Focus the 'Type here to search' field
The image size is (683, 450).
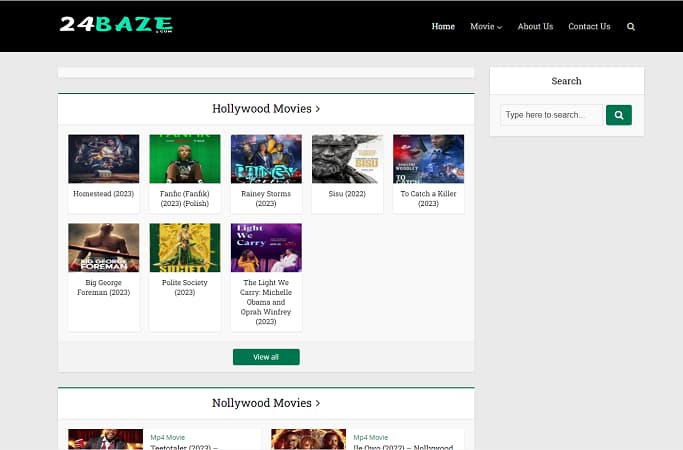(551, 115)
